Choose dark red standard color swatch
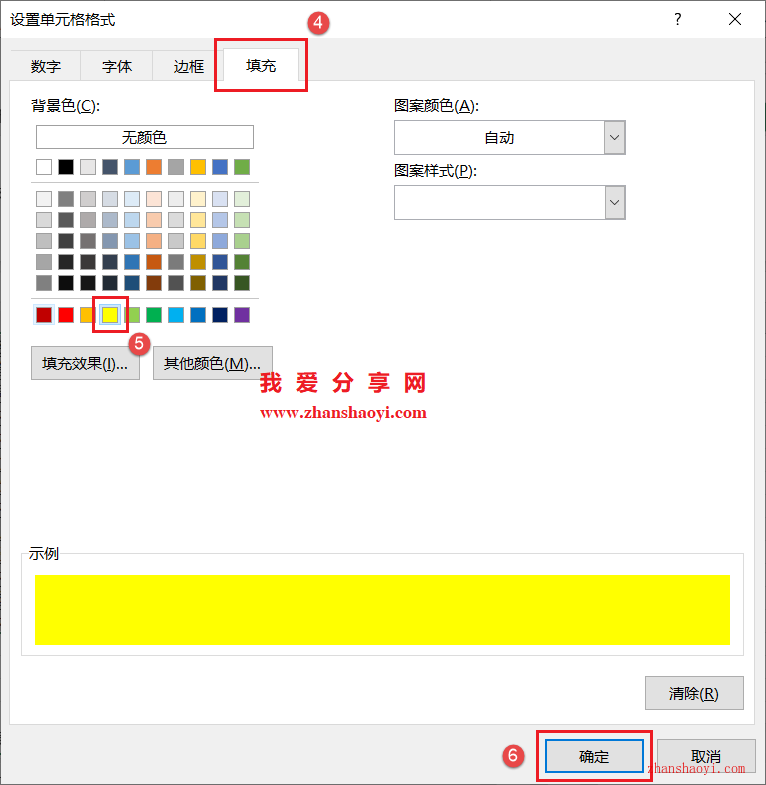766x785 pixels. coord(44,315)
